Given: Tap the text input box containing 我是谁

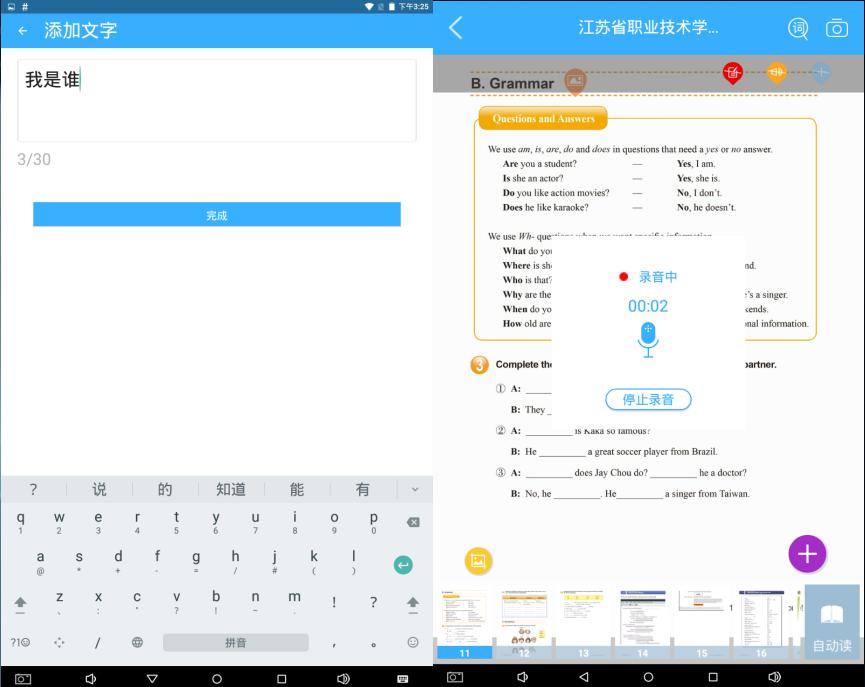Looking at the screenshot, I should [x=217, y=100].
